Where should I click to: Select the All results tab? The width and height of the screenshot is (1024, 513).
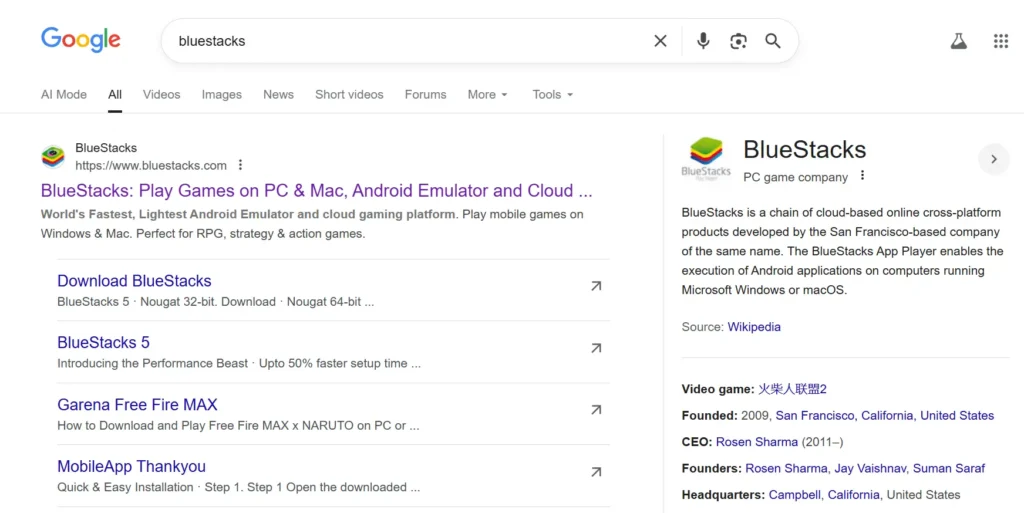pyautogui.click(x=115, y=95)
